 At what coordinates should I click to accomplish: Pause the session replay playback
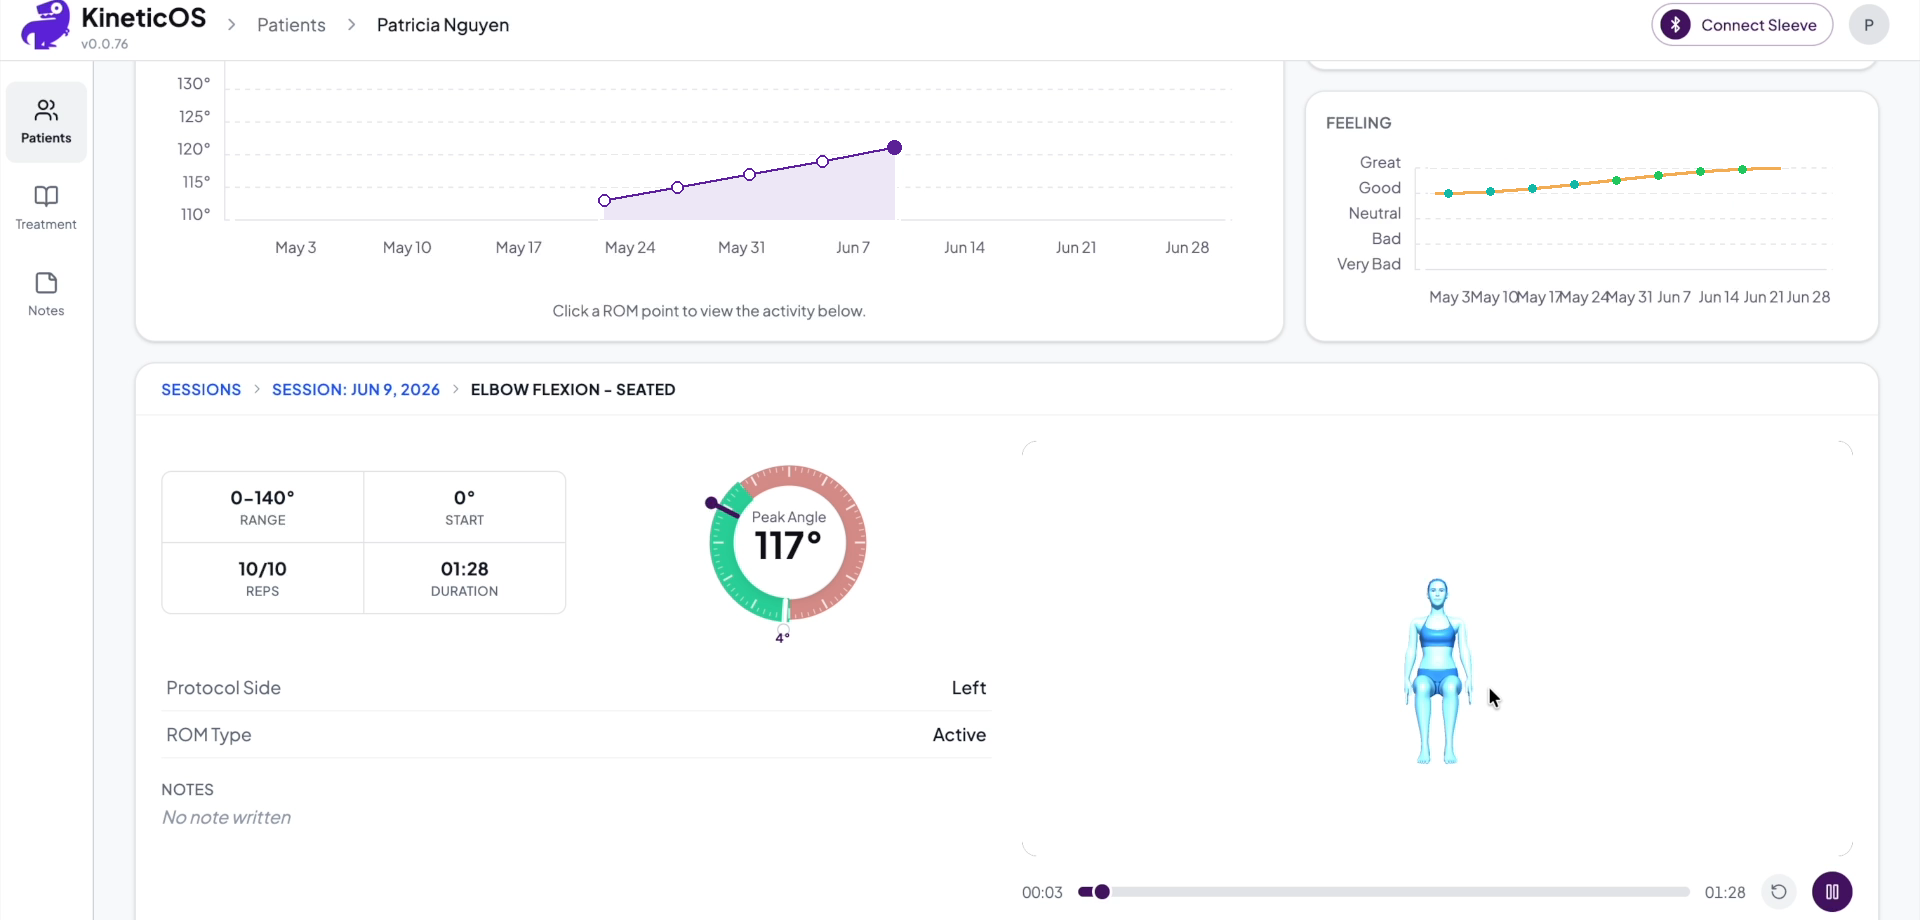point(1832,892)
